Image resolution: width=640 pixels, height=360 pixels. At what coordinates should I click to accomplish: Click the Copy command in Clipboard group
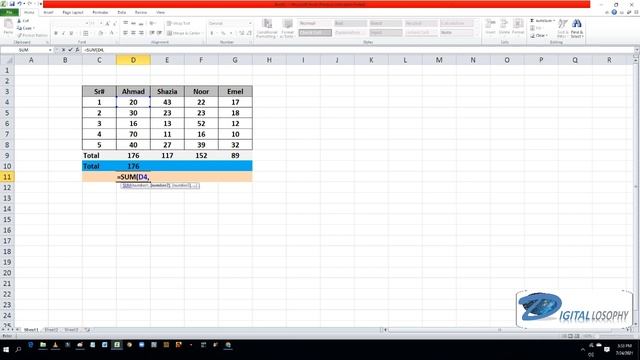click(x=25, y=28)
